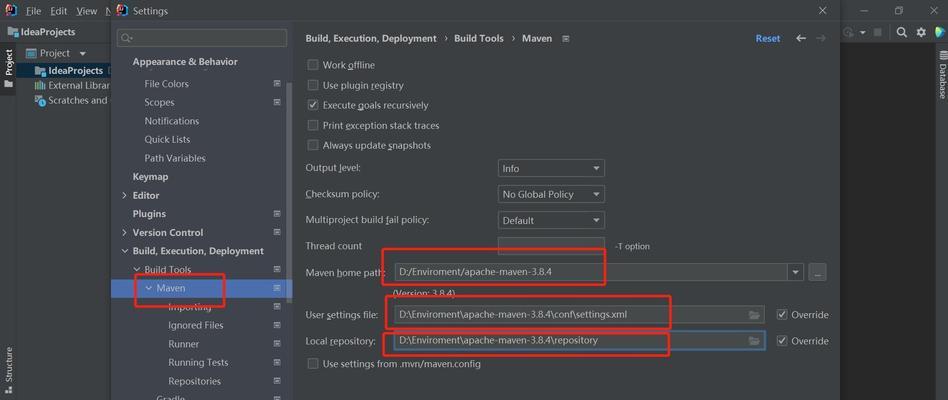Focus the Settings search field
Viewport: 948px width, 400px height.
[x=202, y=38]
